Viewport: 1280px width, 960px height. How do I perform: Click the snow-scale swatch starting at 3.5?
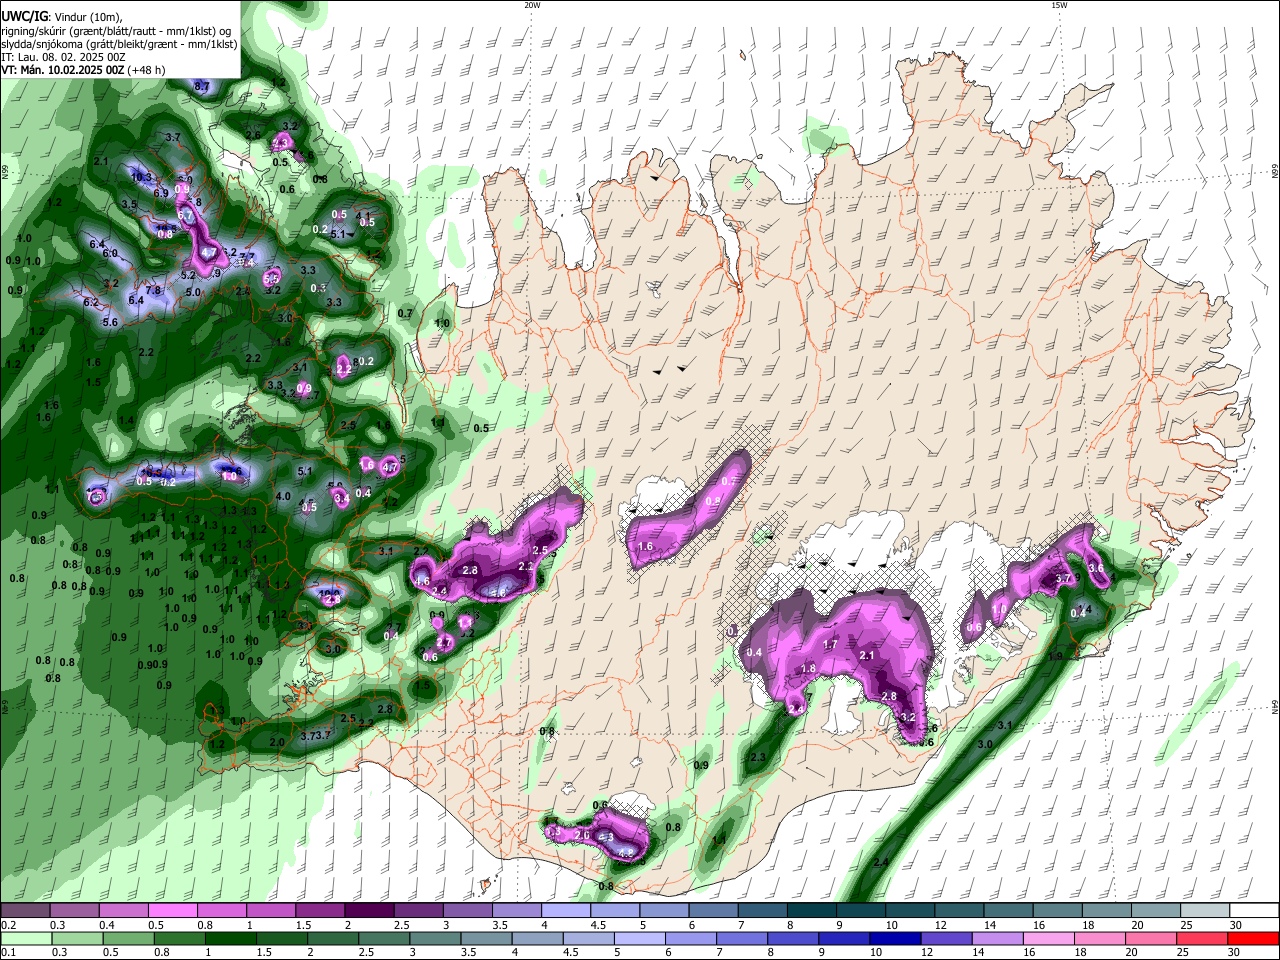[516, 911]
